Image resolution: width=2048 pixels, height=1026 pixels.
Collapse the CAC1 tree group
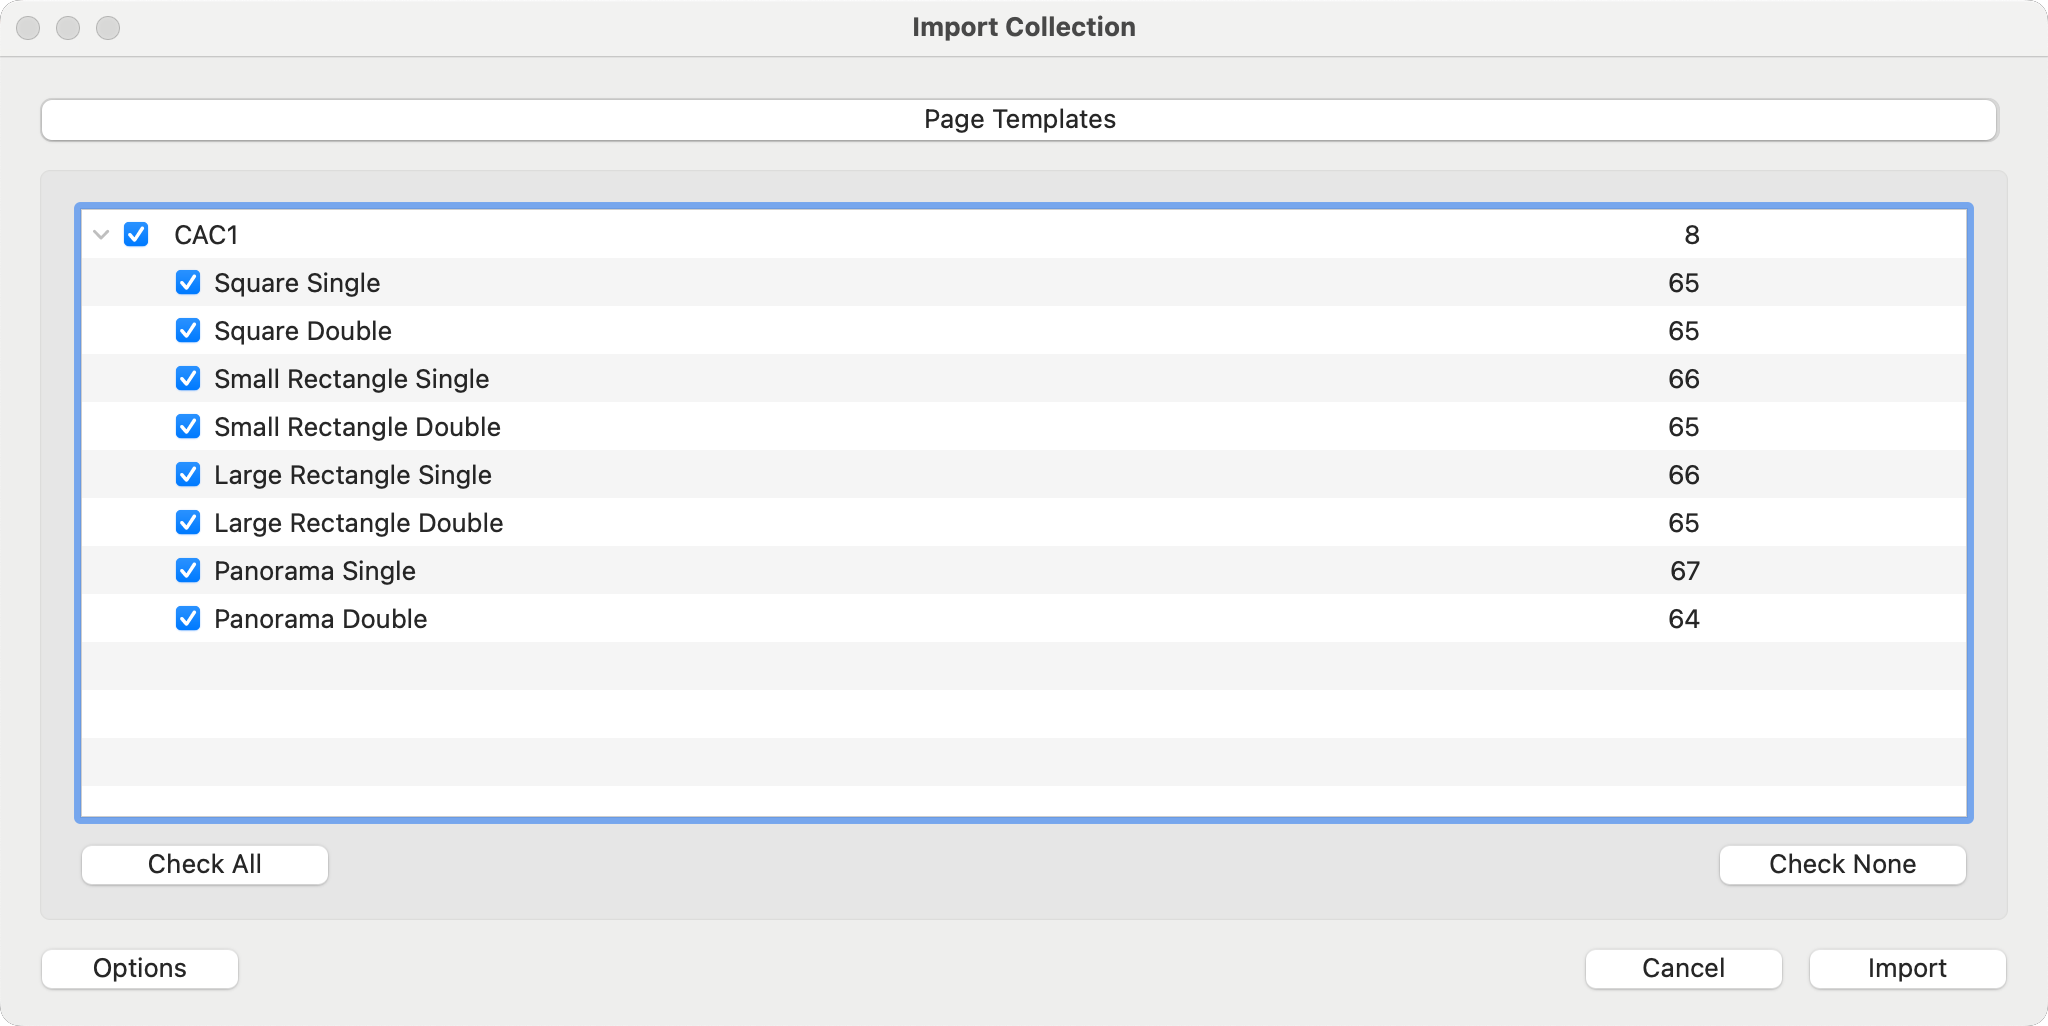101,235
